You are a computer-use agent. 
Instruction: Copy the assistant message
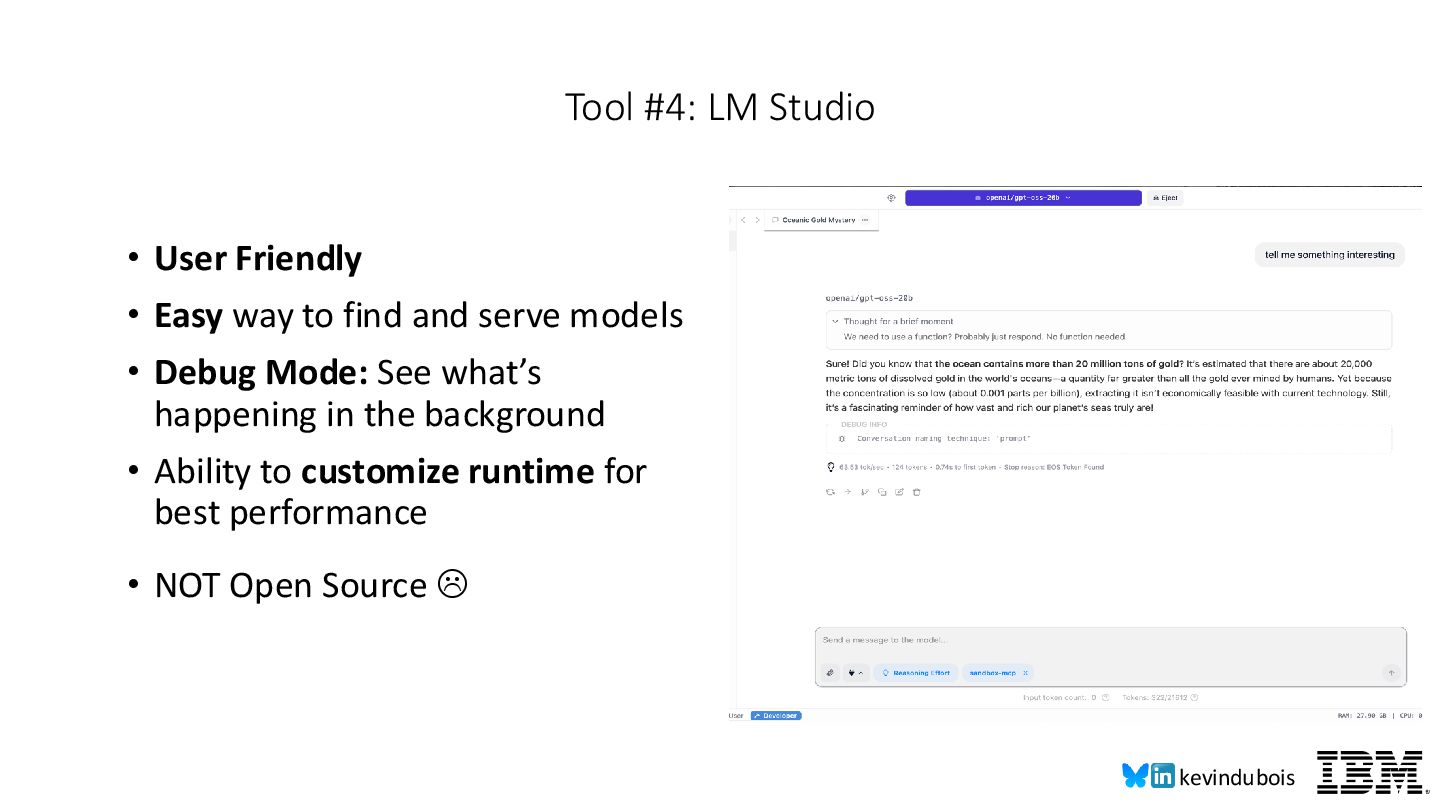(882, 492)
